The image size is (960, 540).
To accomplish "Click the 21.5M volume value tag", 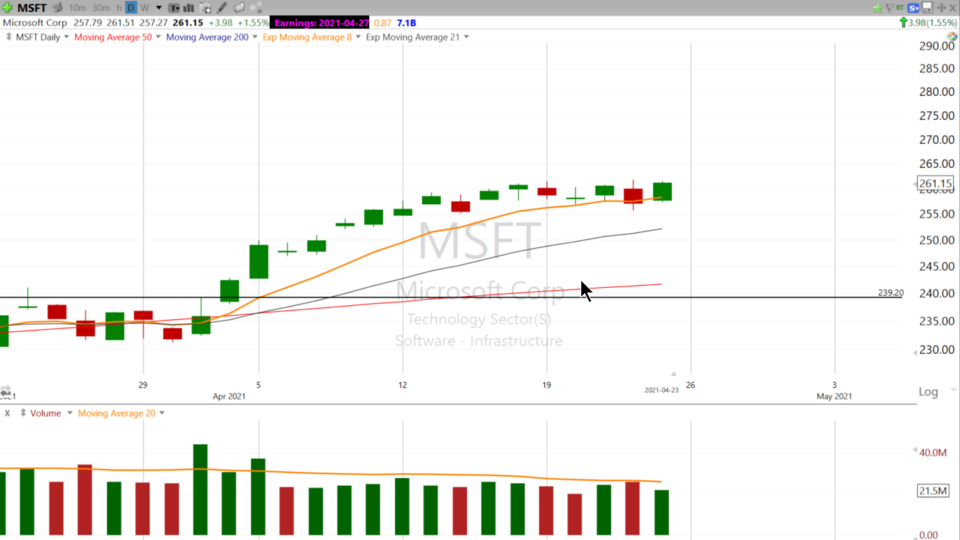I will (x=932, y=490).
